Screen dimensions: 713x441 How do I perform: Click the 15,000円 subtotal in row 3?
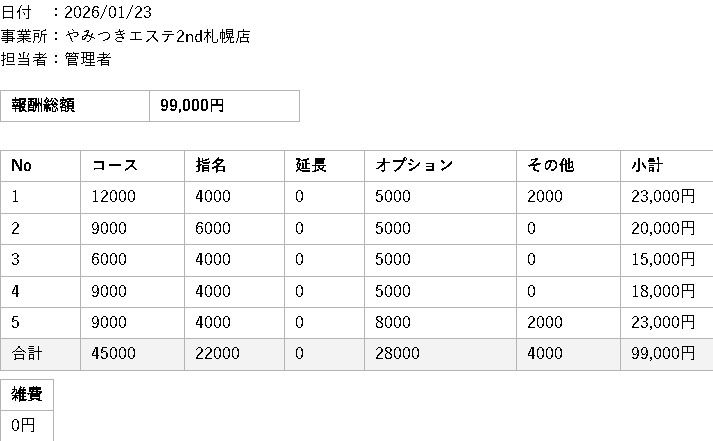coord(662,260)
